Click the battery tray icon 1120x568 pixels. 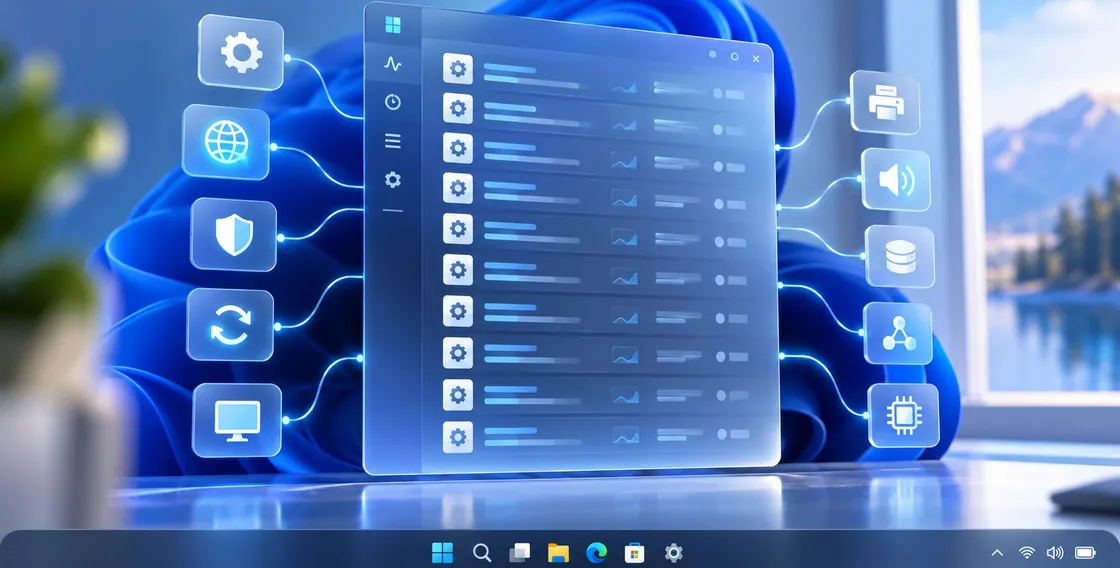pyautogui.click(x=1085, y=552)
